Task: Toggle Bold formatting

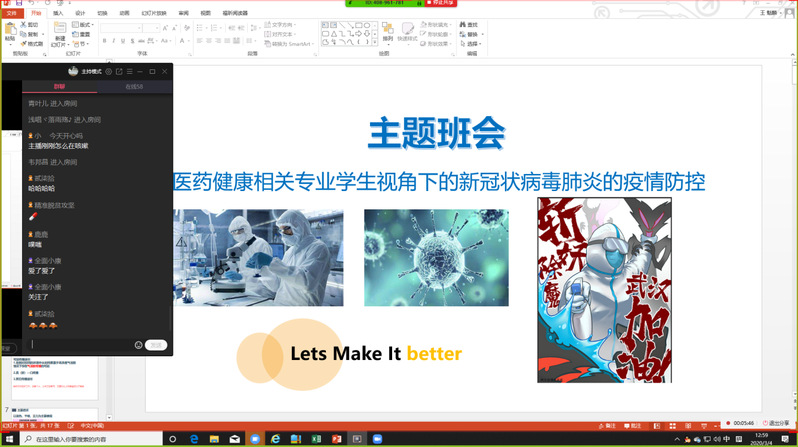Action: point(105,41)
